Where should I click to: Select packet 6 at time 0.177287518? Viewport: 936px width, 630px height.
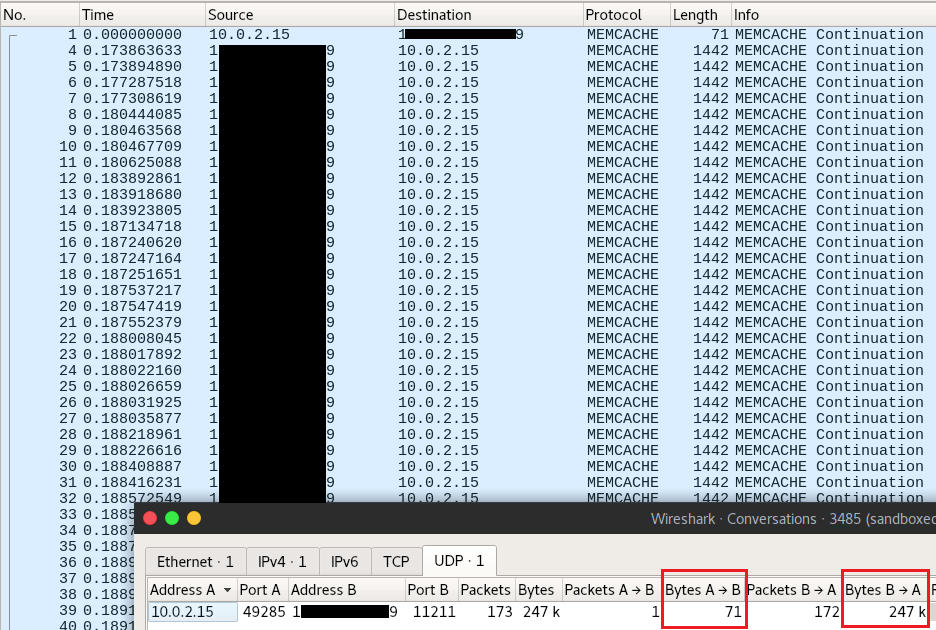pyautogui.click(x=468, y=82)
